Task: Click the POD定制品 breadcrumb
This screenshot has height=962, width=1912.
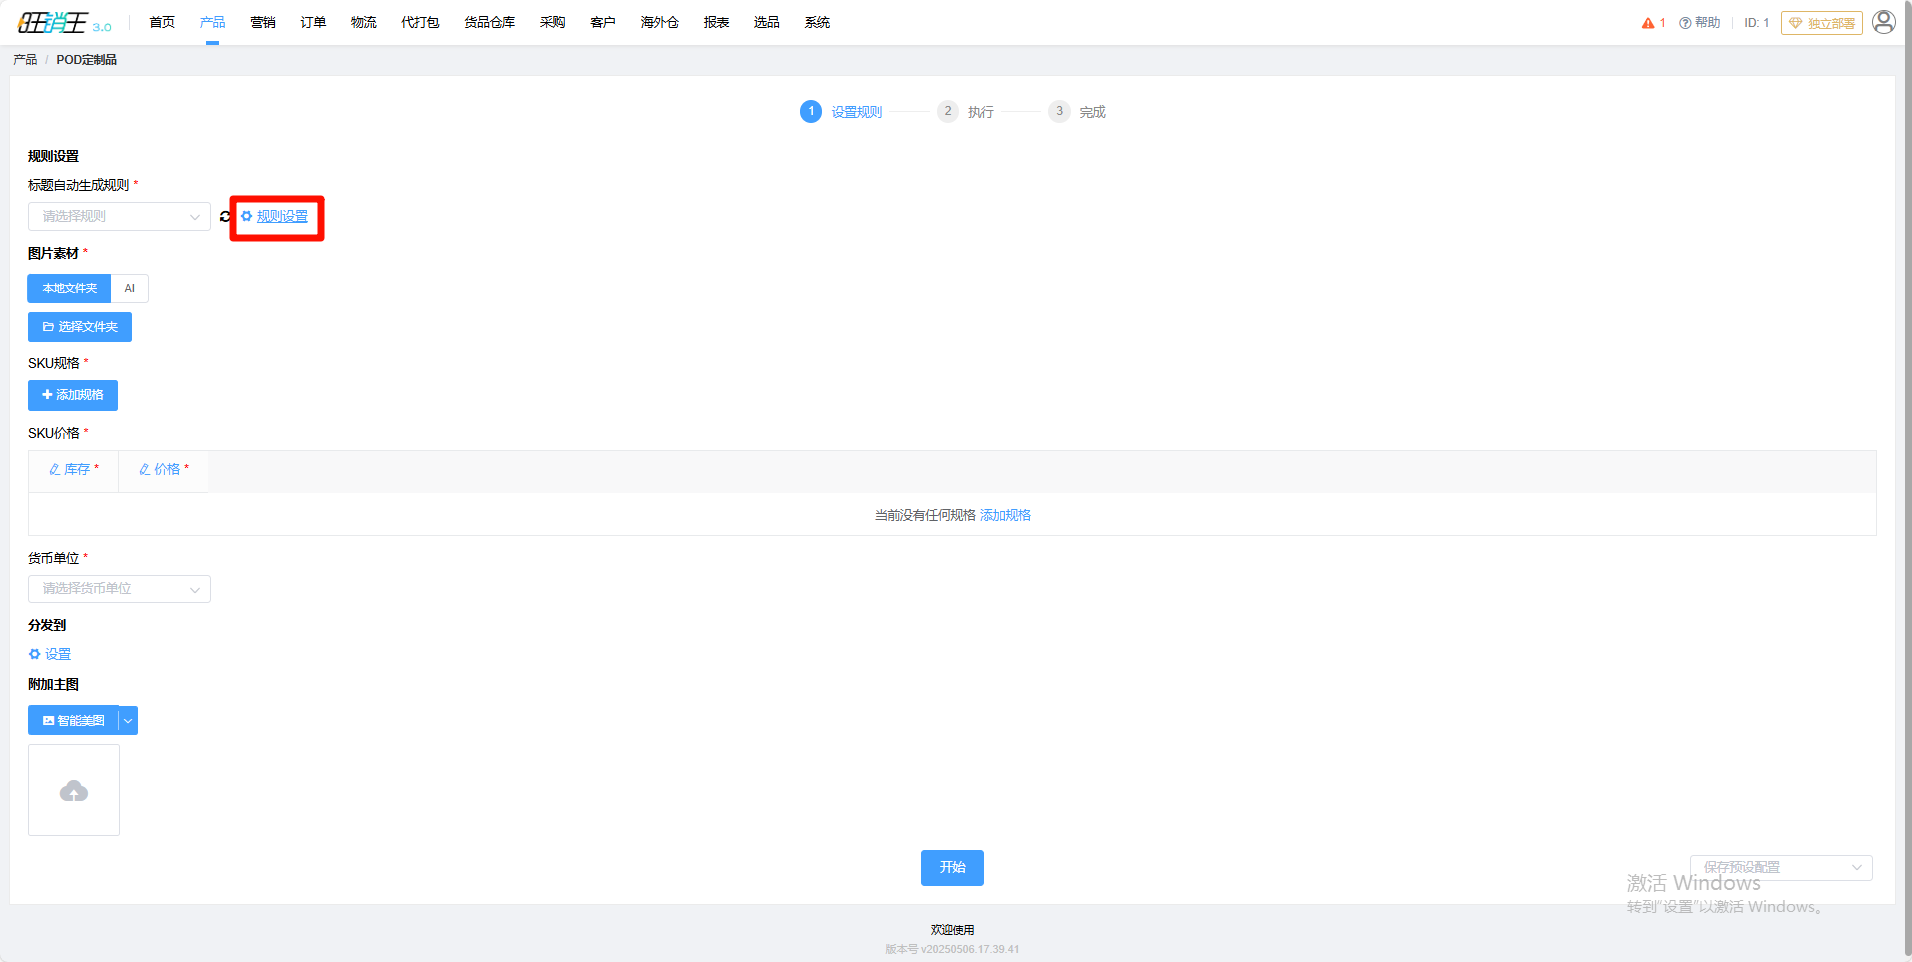Action: point(87,60)
